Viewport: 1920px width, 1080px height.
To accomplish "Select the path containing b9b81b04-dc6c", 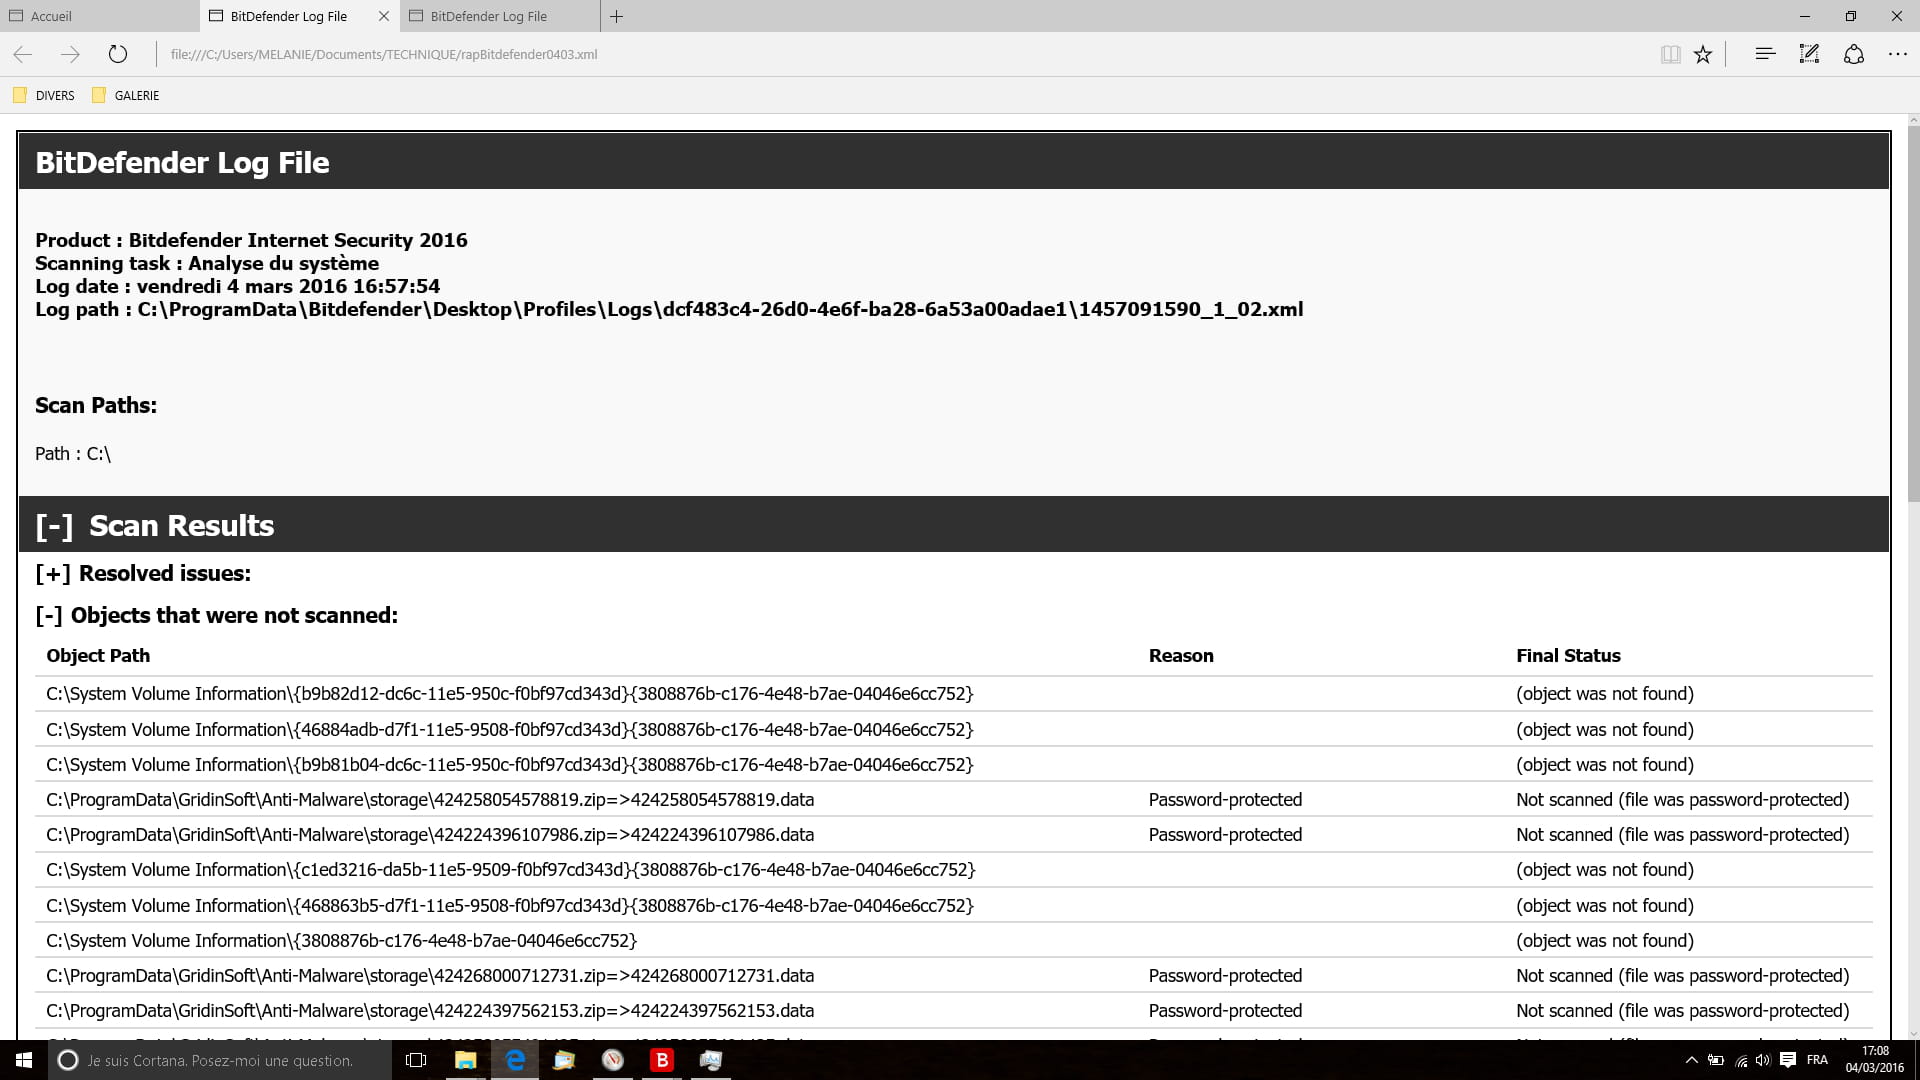I will (x=510, y=765).
